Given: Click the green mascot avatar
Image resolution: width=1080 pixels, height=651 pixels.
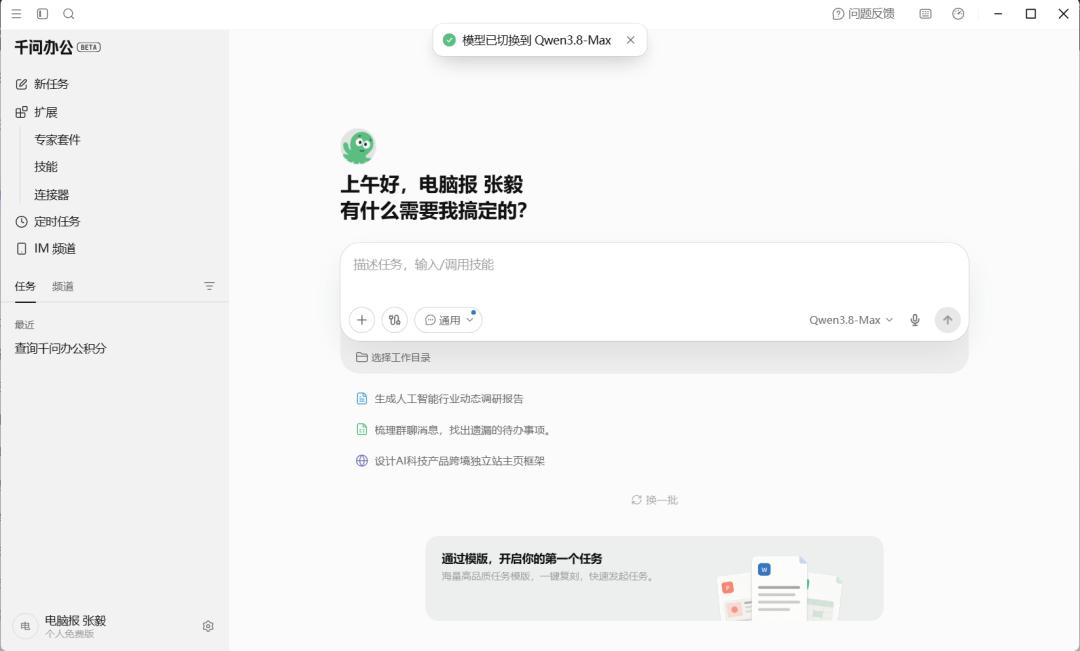Looking at the screenshot, I should tap(358, 146).
